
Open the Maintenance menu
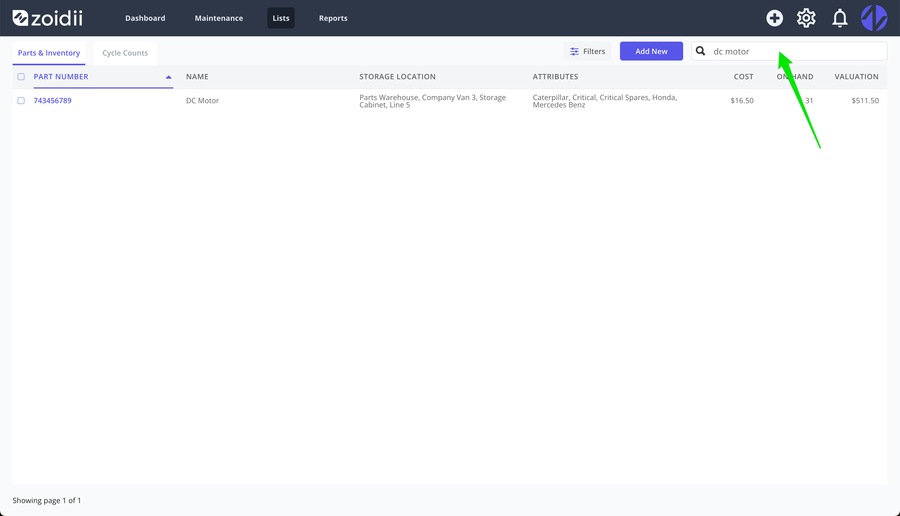tap(219, 18)
